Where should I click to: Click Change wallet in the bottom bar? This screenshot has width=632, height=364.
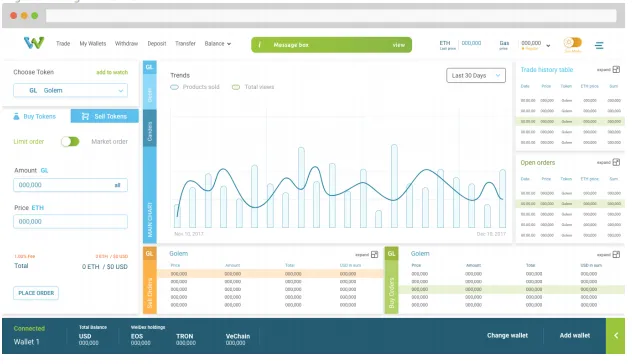pos(507,335)
